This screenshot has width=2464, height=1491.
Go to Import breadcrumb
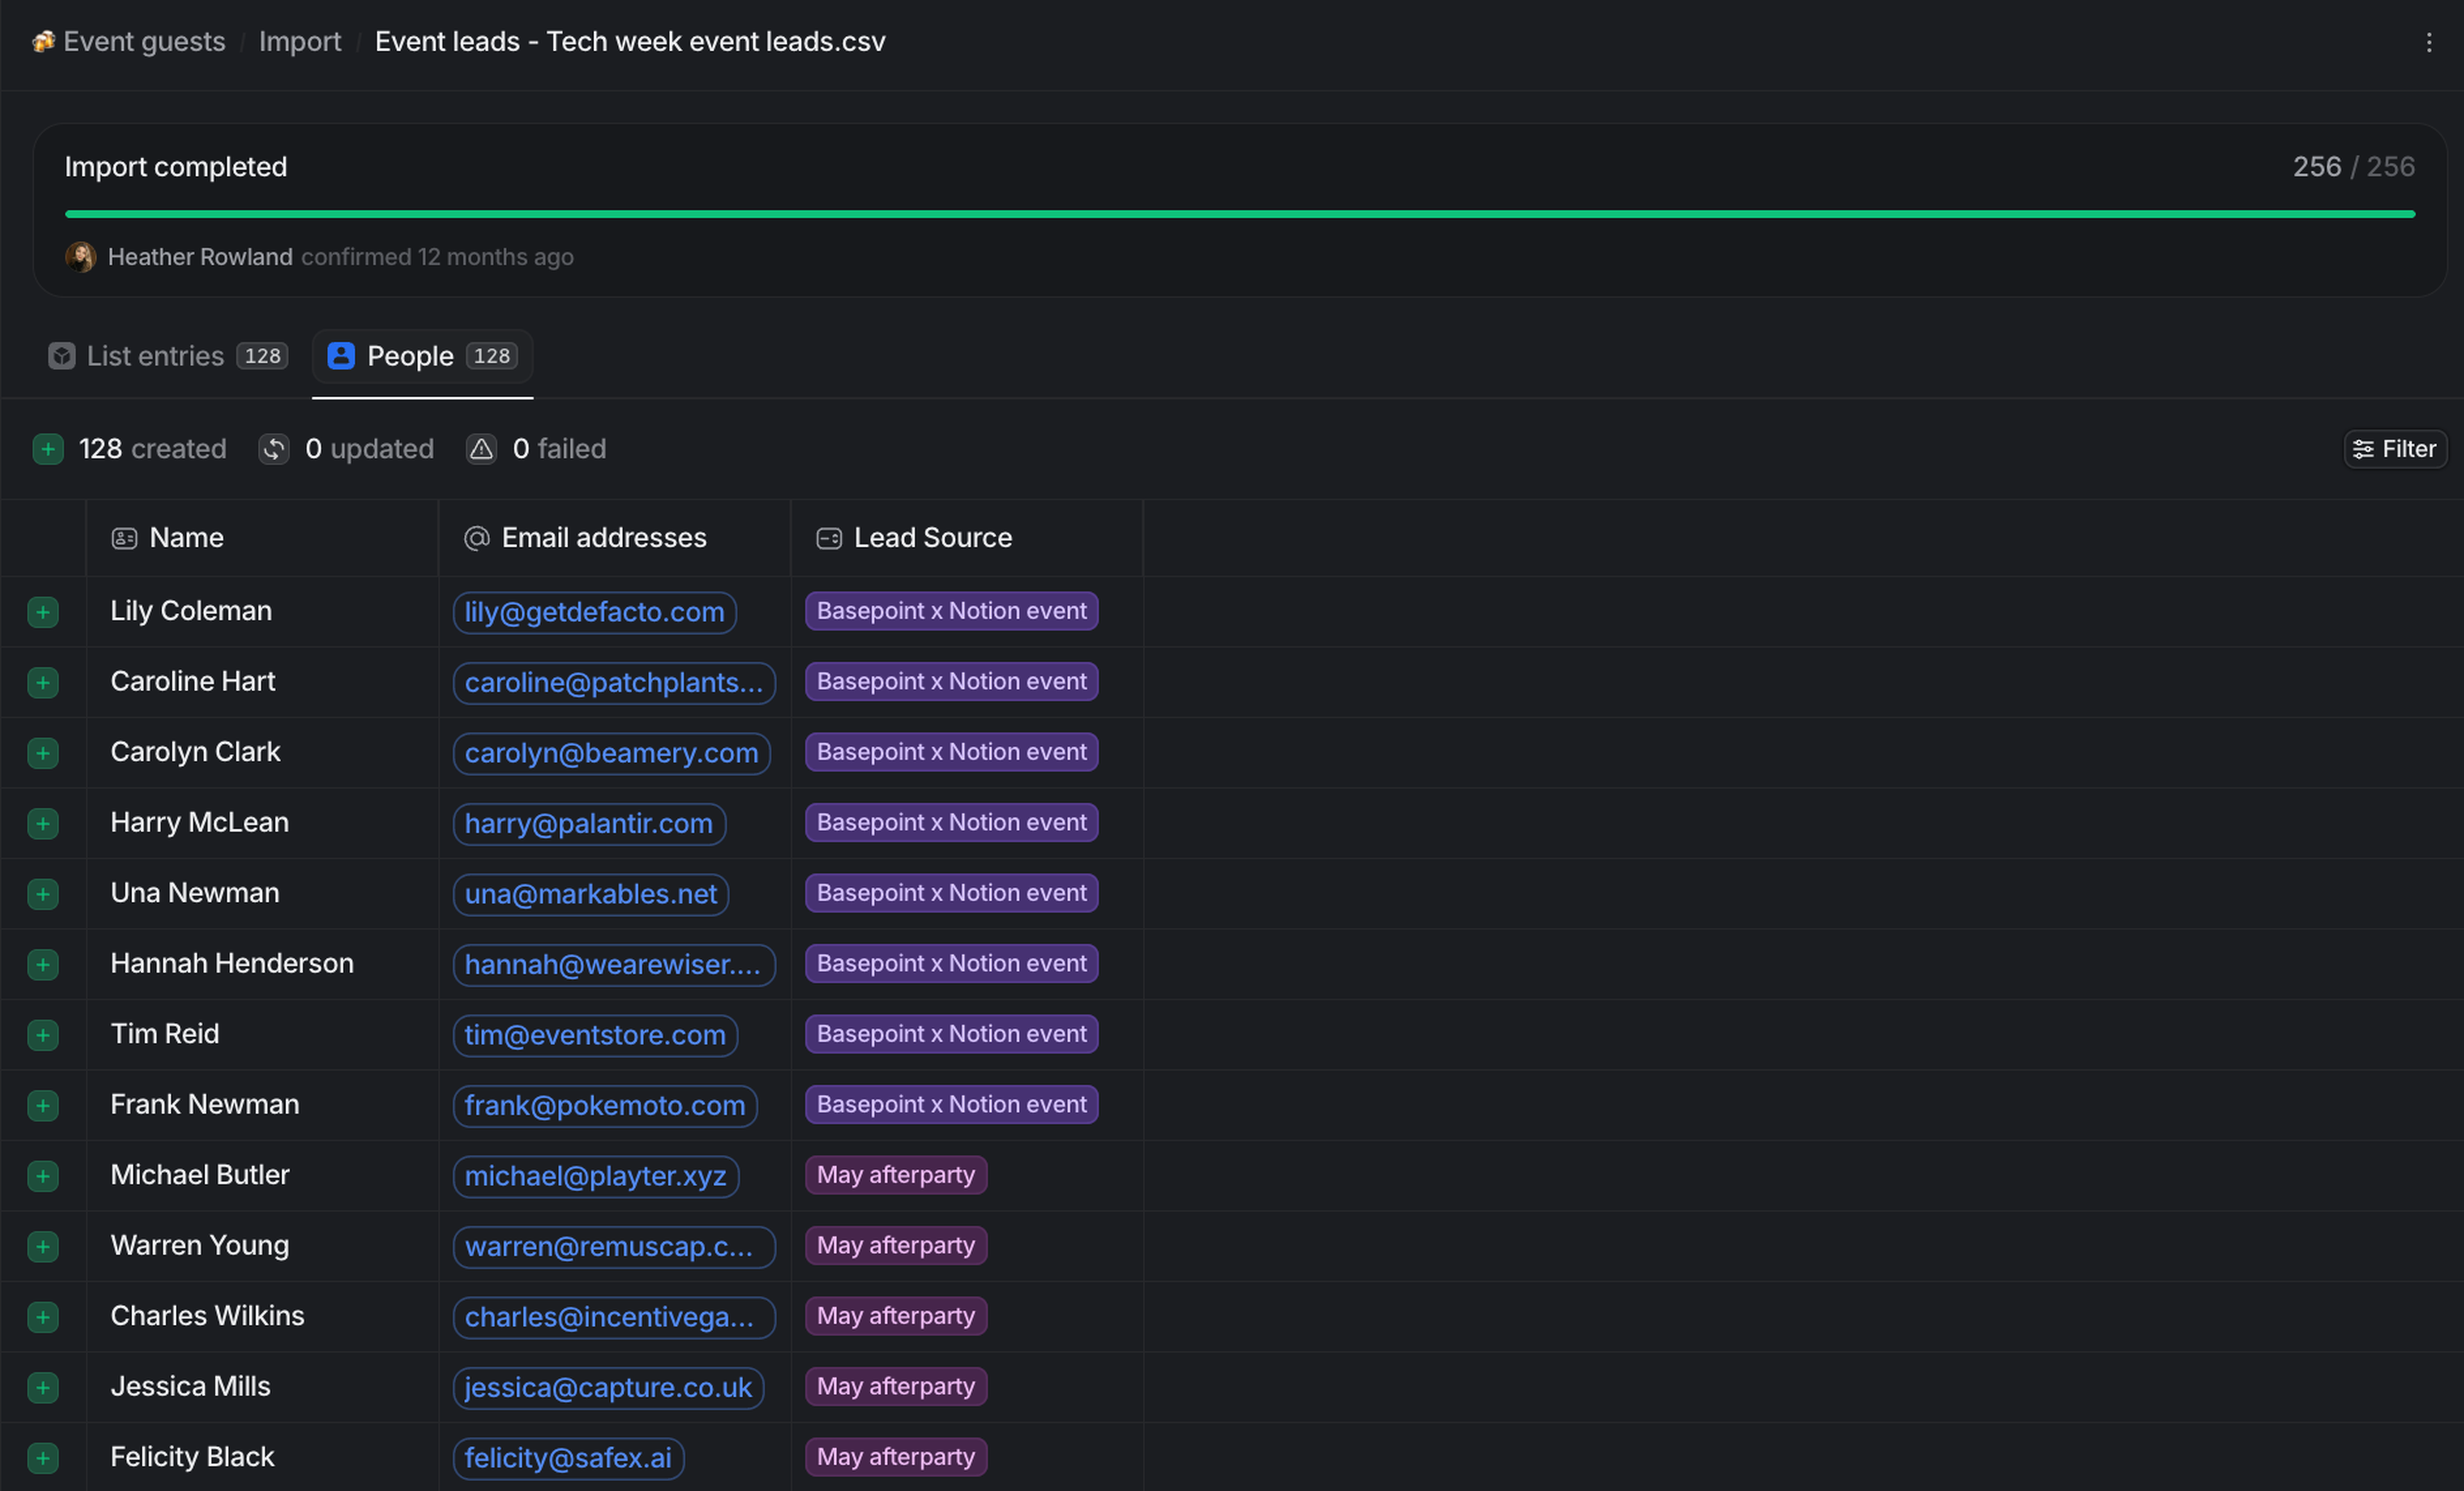tap(300, 42)
